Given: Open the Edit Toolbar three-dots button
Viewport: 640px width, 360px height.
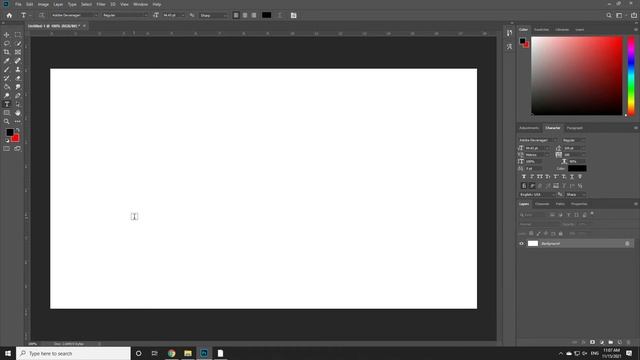Looking at the screenshot, I should [18, 121].
